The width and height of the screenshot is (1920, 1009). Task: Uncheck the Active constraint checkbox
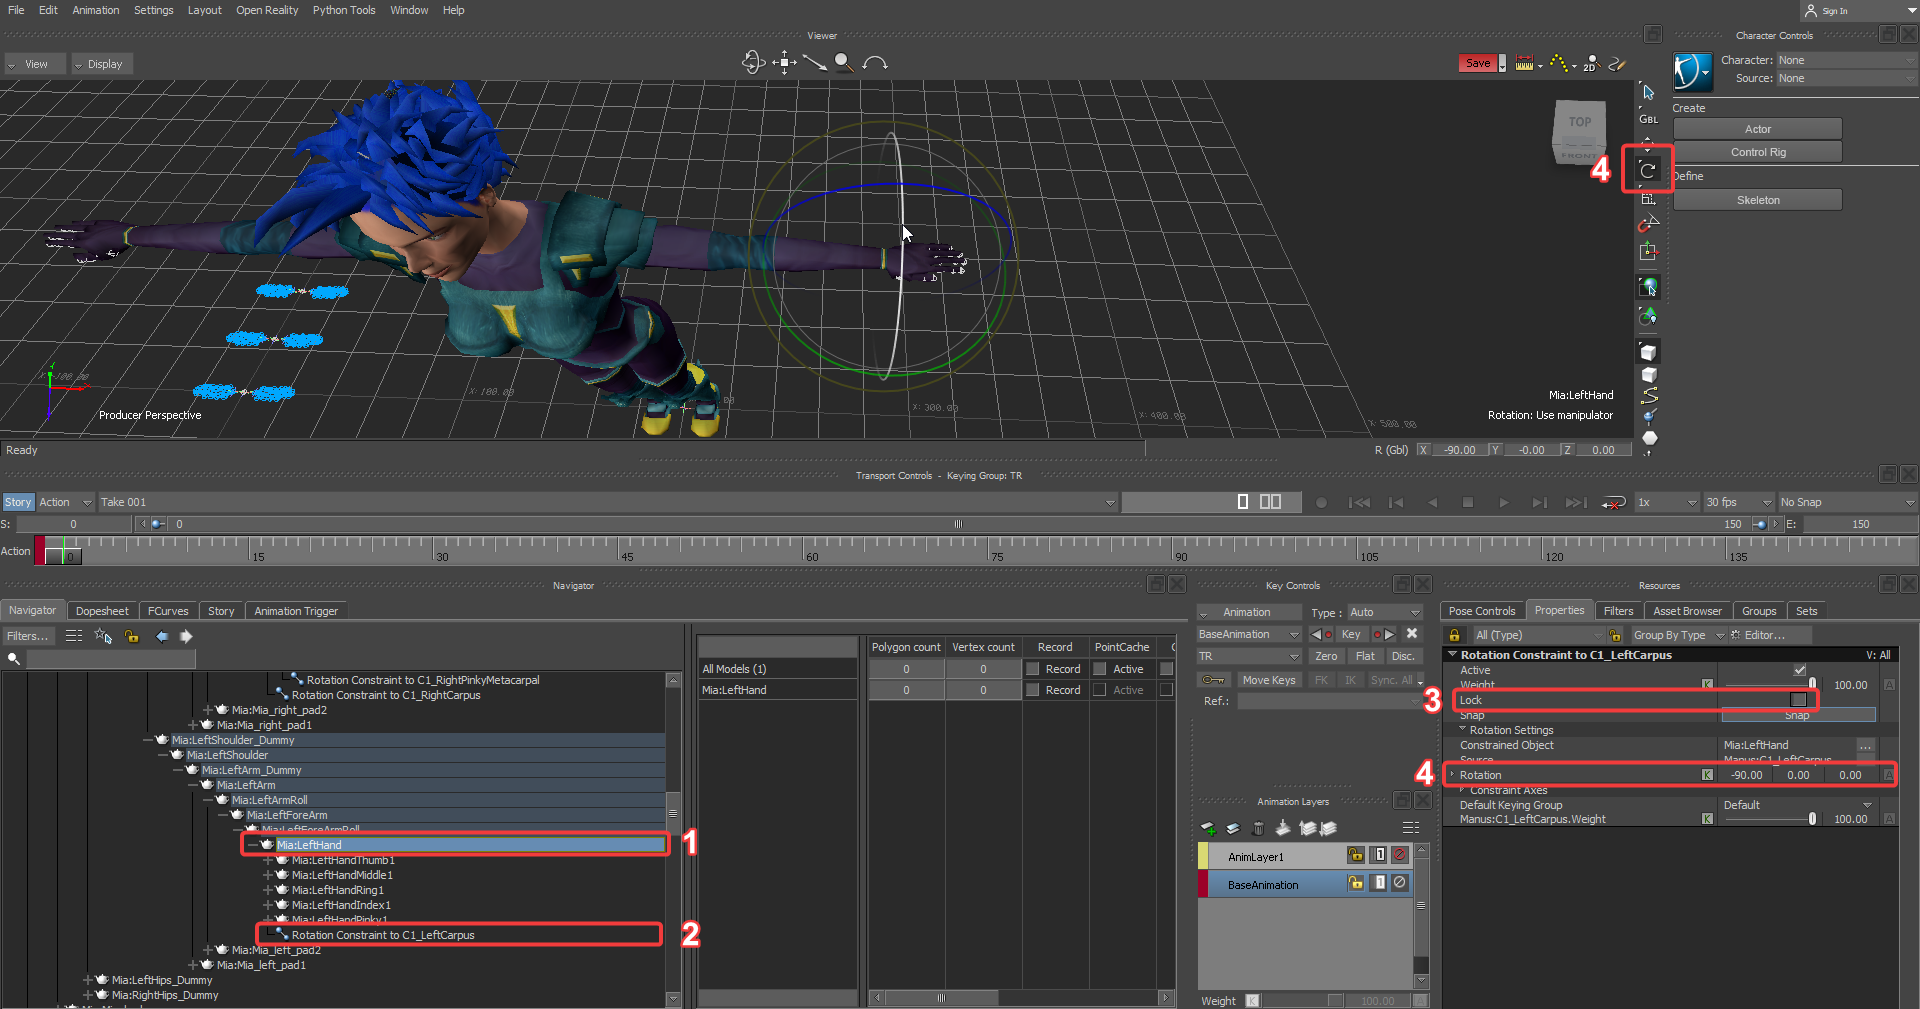coord(1799,670)
